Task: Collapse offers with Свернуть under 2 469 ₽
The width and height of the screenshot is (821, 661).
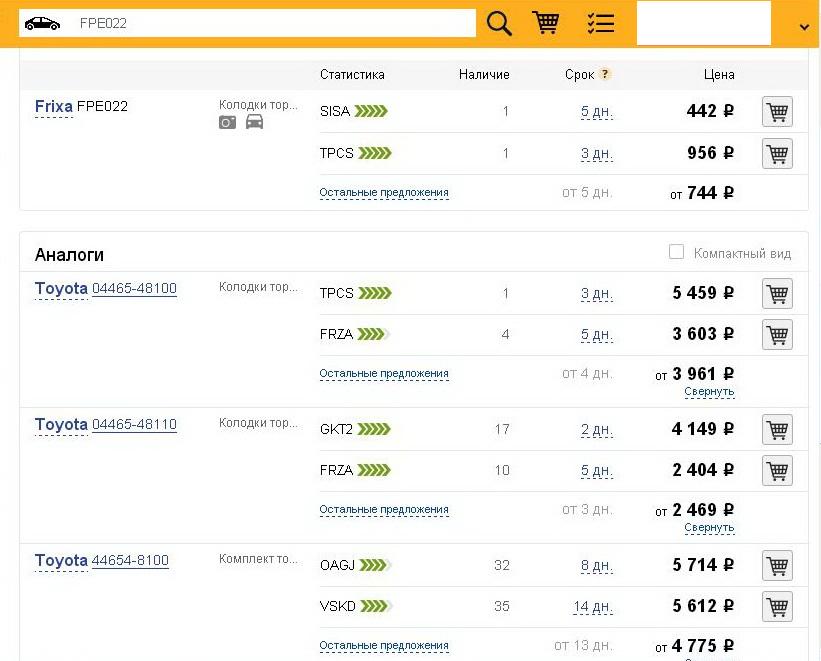Action: (709, 527)
